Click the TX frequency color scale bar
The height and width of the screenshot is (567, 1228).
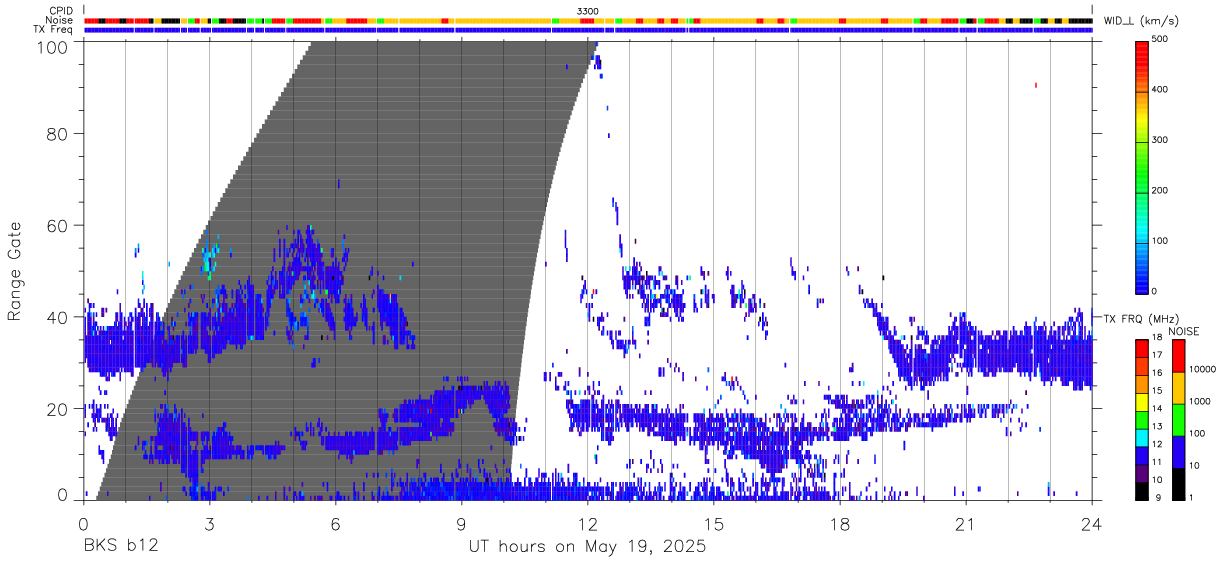click(1142, 420)
